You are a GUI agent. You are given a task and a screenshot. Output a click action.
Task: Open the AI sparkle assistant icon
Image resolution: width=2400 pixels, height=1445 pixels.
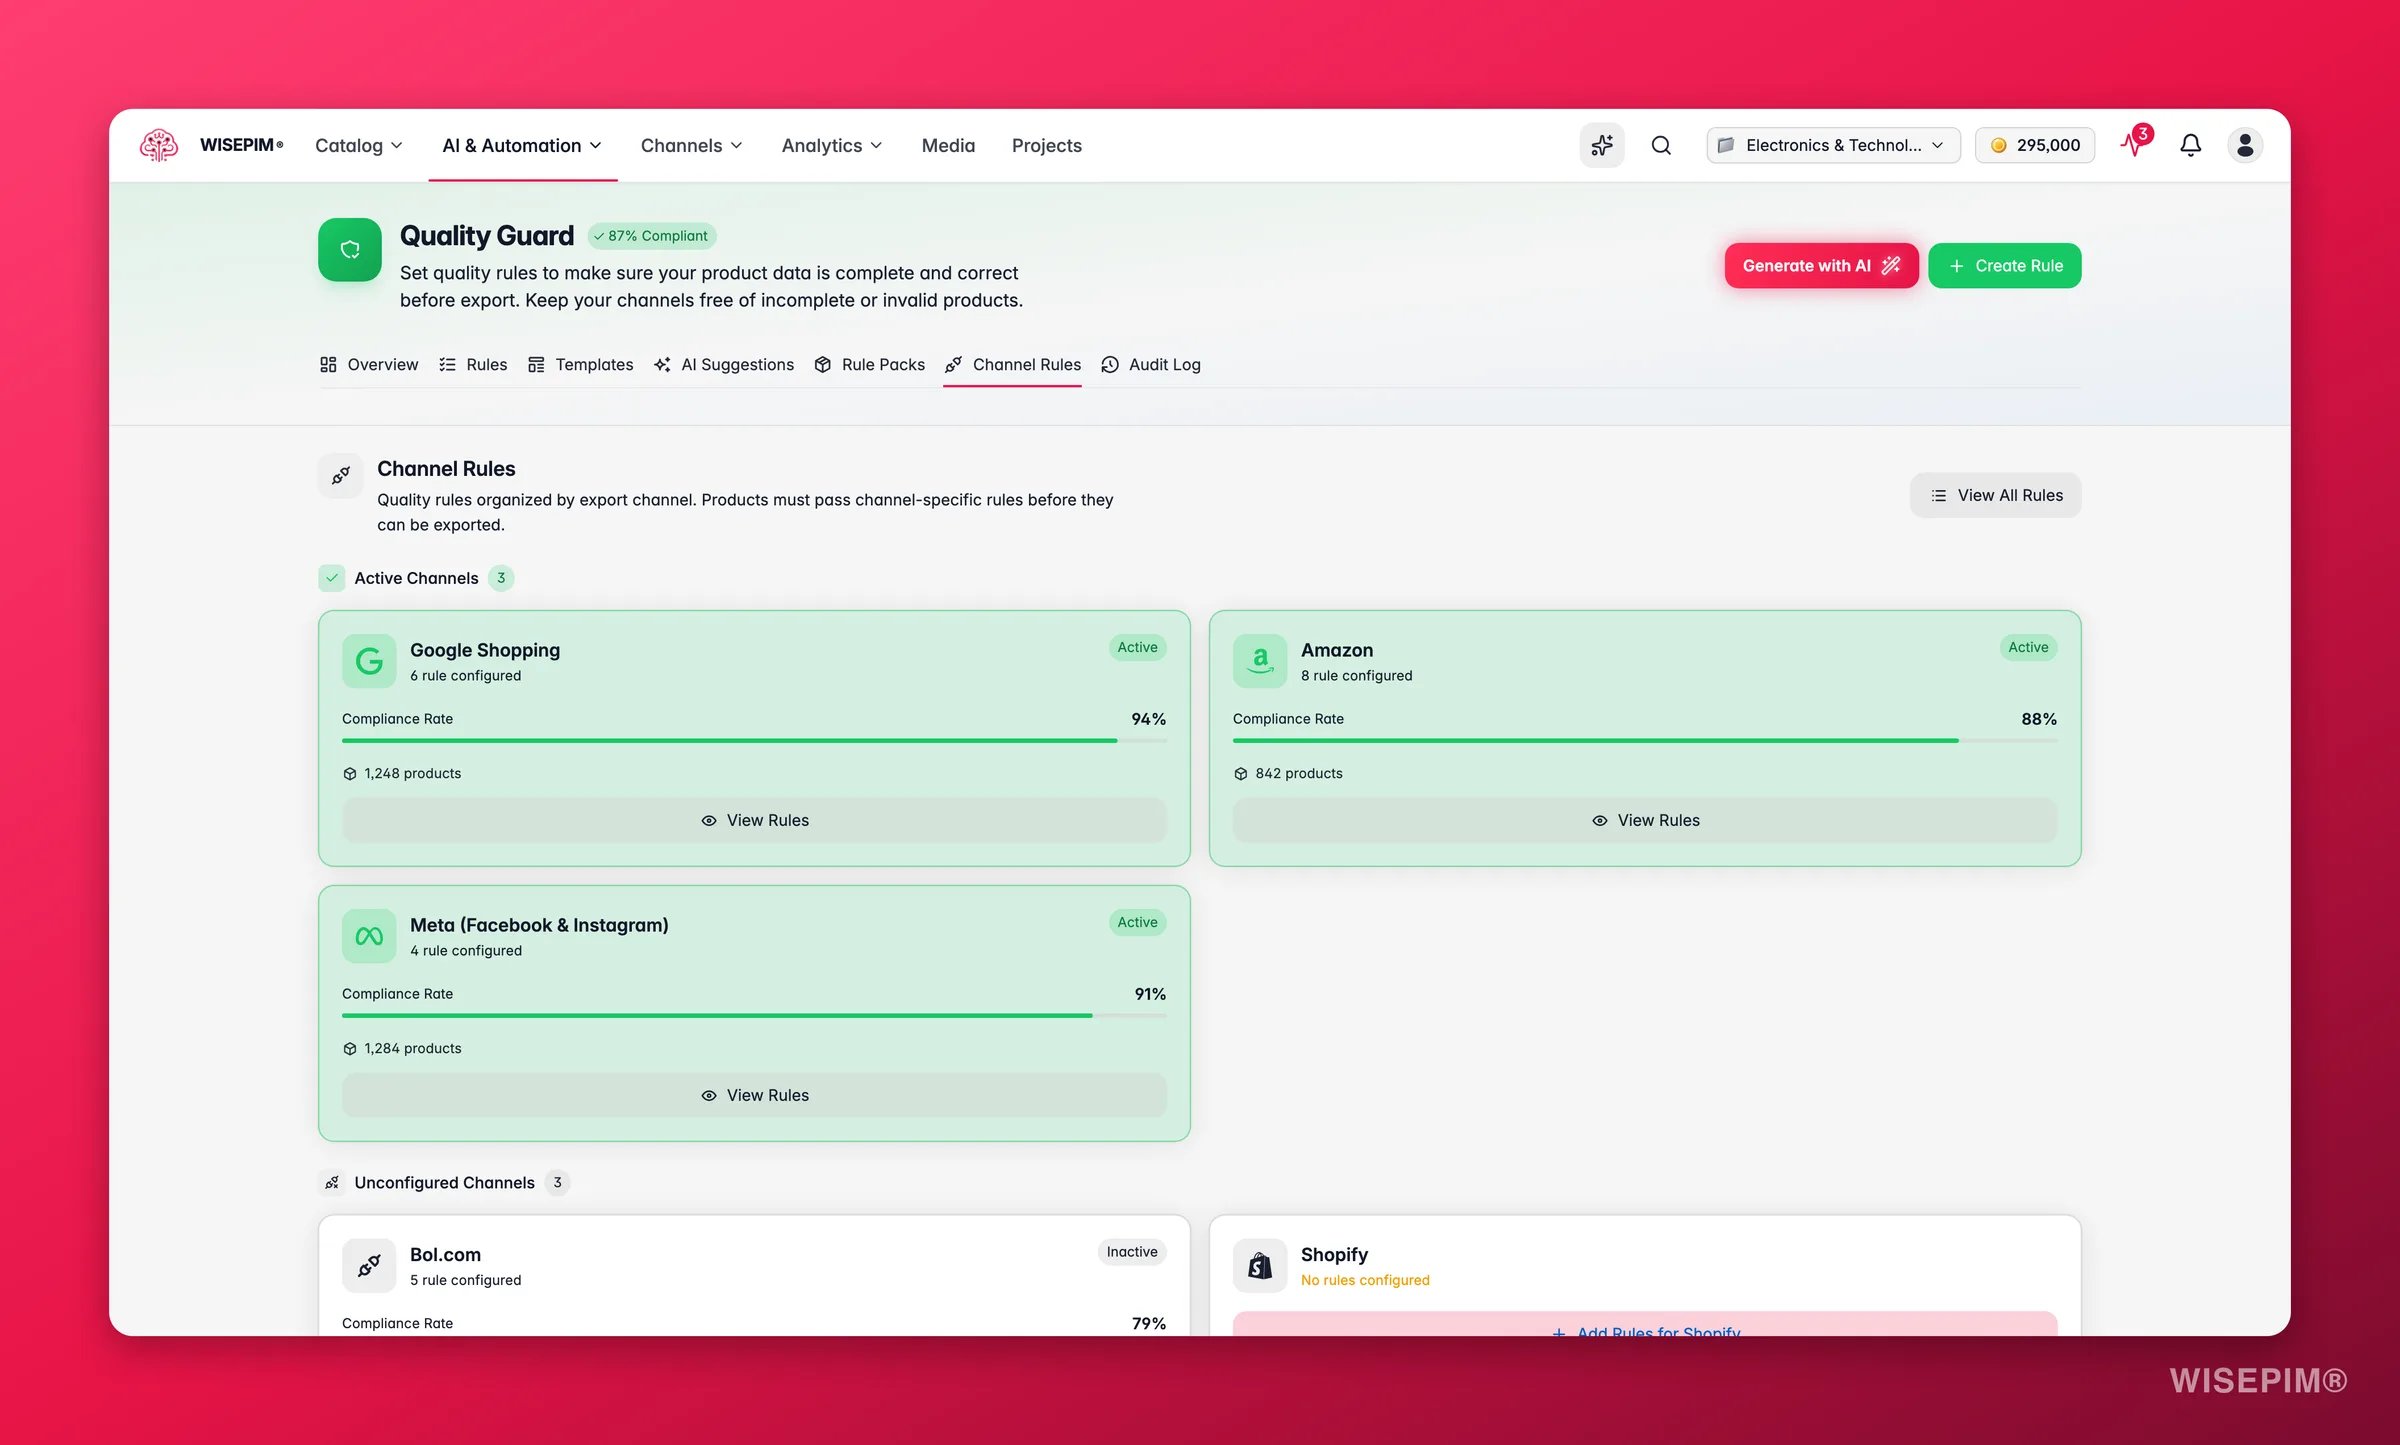(x=1602, y=145)
